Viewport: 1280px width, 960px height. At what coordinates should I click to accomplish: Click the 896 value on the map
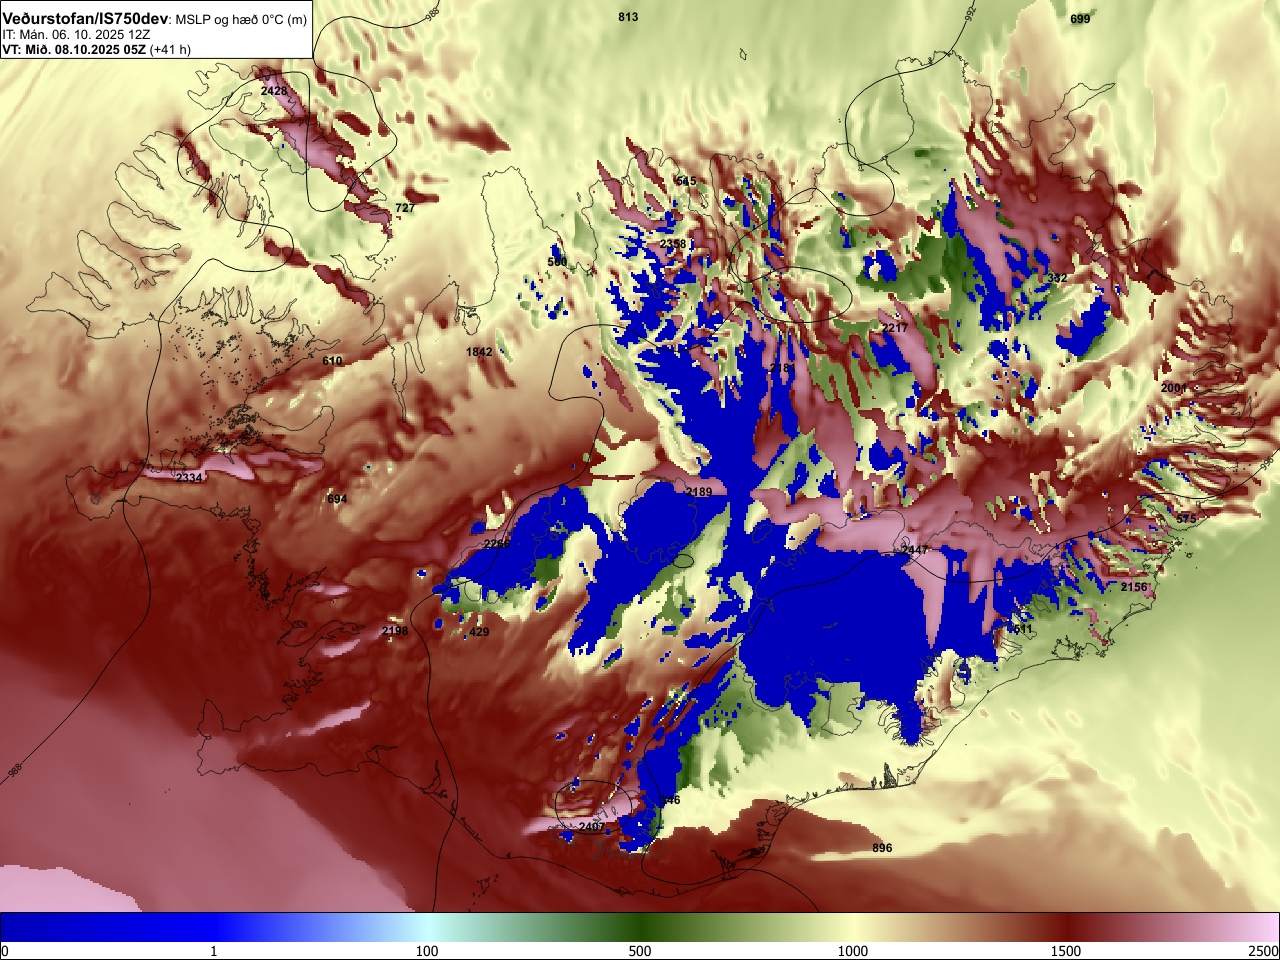tap(882, 848)
